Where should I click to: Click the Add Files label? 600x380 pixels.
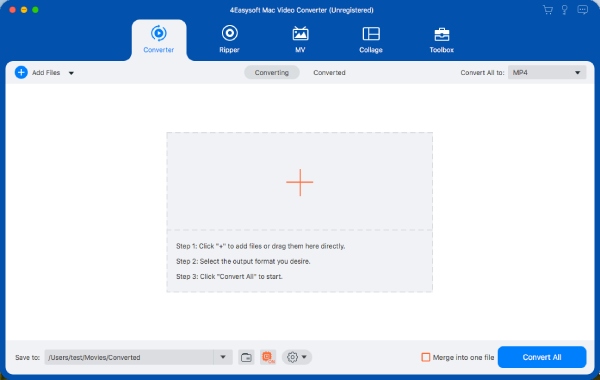(x=46, y=72)
